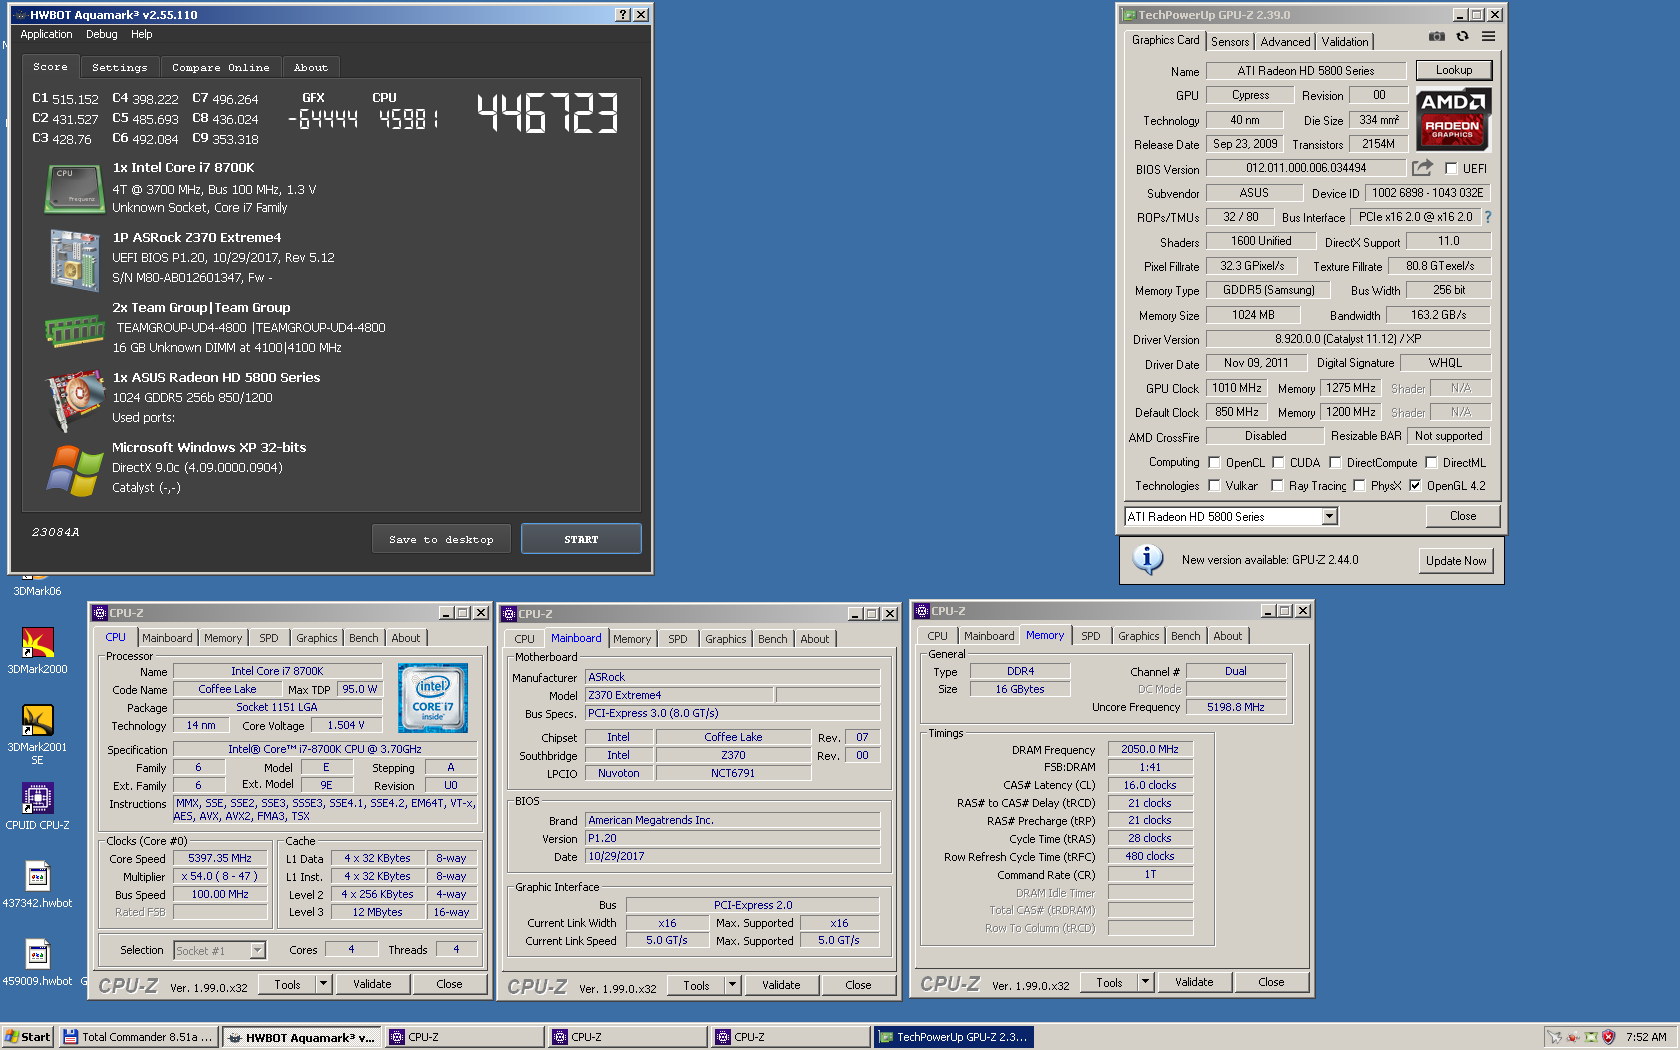Toggle the UEFI checkbox

1451,169
